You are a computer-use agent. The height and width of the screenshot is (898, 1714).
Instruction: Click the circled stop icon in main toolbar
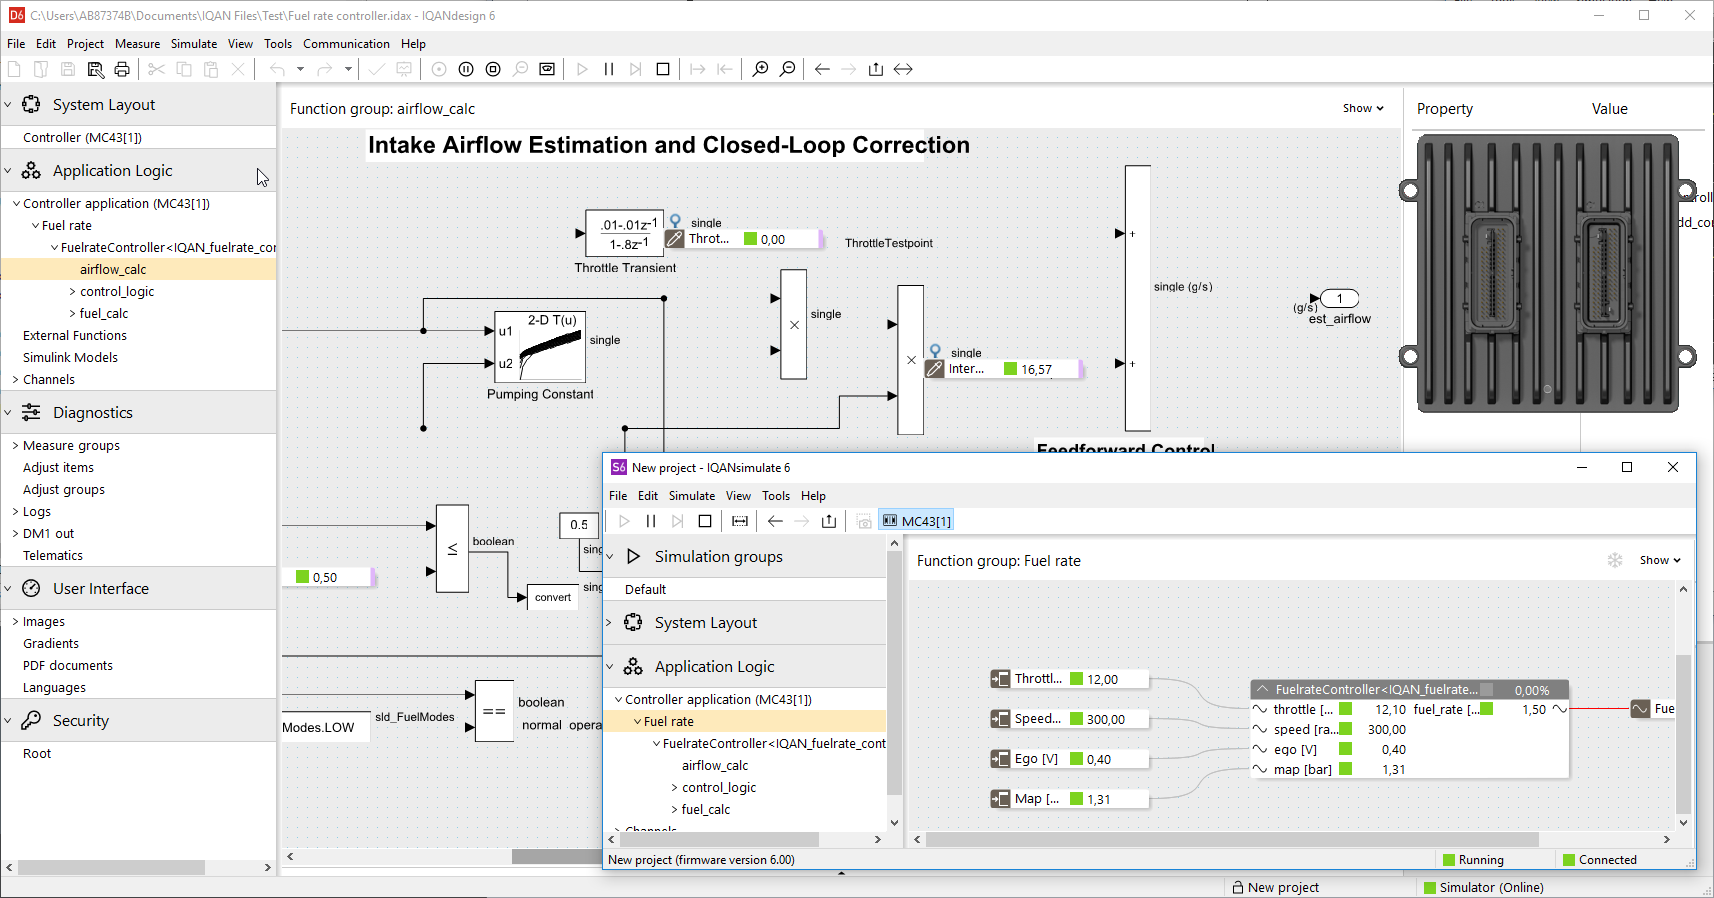coord(493,69)
